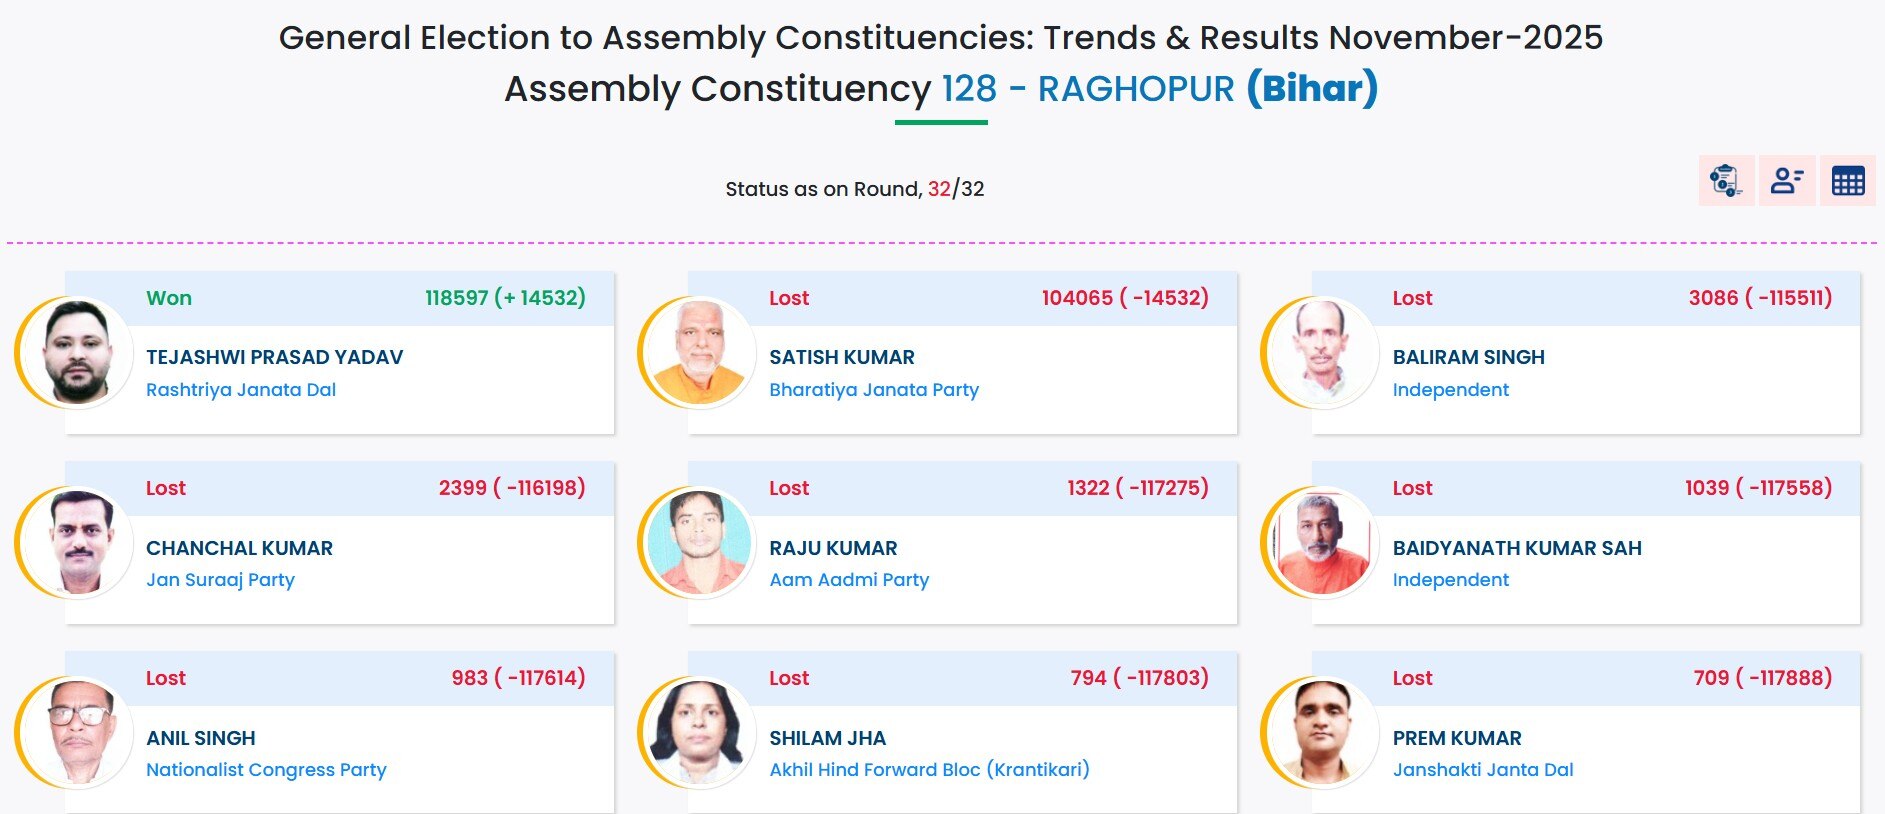
Task: Click the Bharatiya Janata Party label
Action: [x=873, y=390]
